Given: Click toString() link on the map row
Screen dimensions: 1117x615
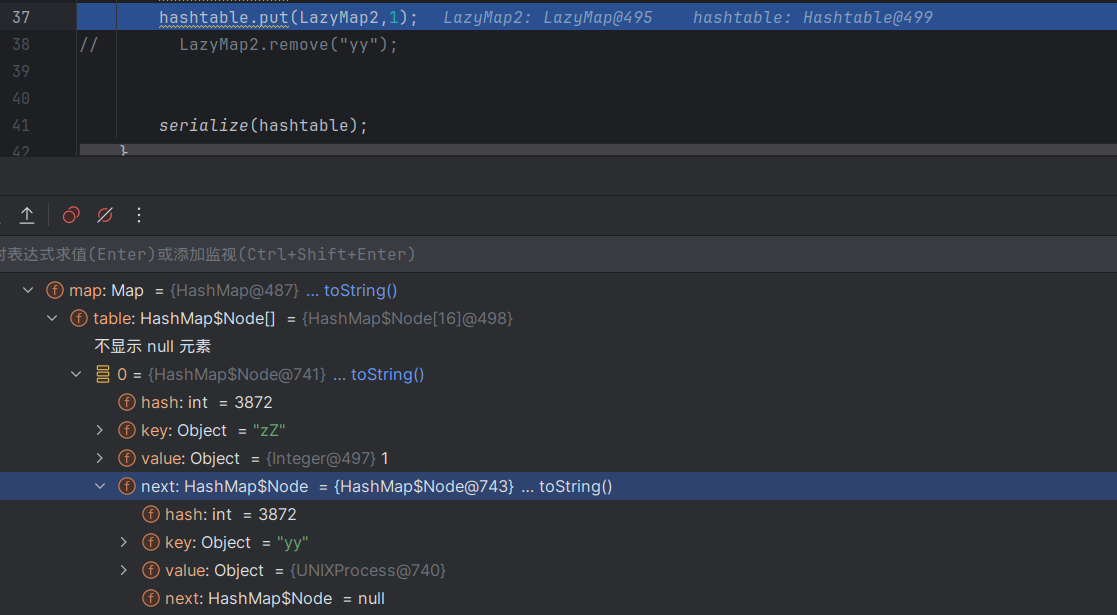Looking at the screenshot, I should [x=360, y=290].
